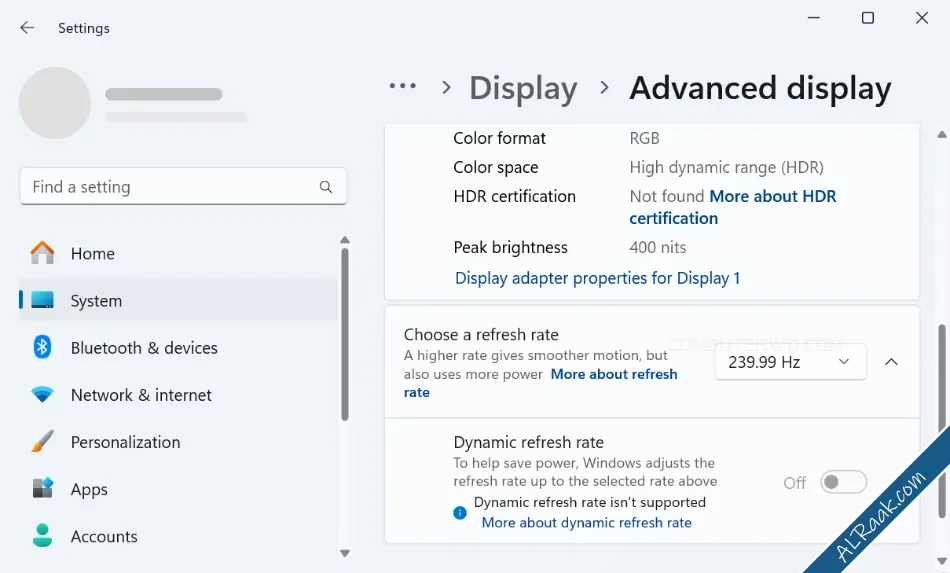Viewport: 950px width, 573px height.
Task: Click the High dynamic range (HDR) value
Action: 726,167
